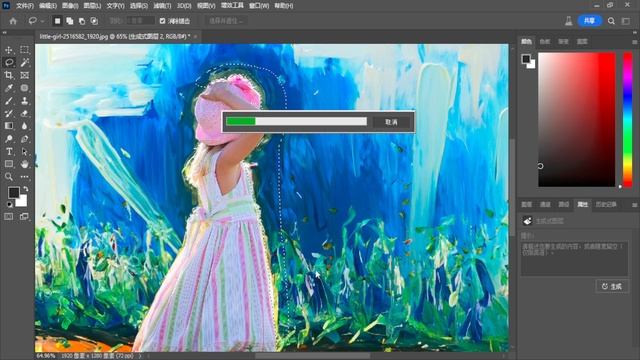Click the rainbow hue slider strip
640x360 pixels.
pos(627,120)
